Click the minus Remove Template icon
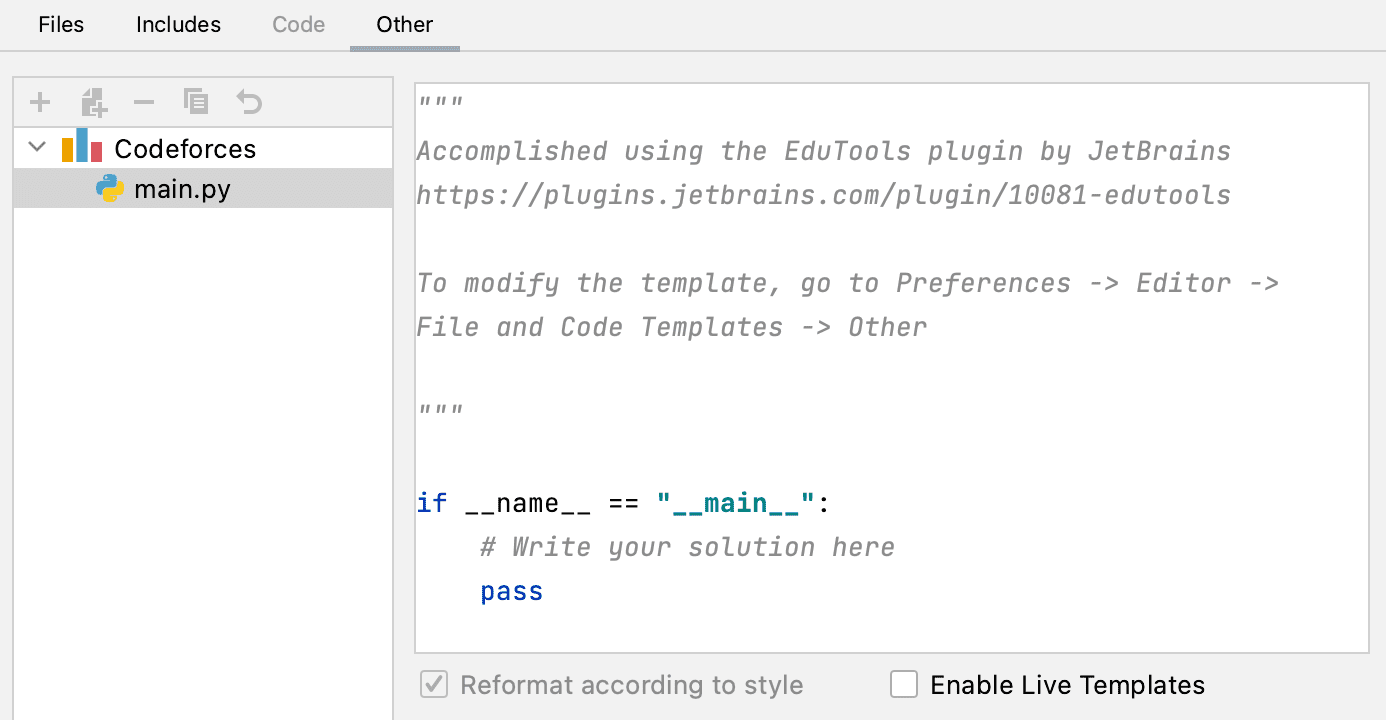The width and height of the screenshot is (1386, 720). click(x=144, y=102)
